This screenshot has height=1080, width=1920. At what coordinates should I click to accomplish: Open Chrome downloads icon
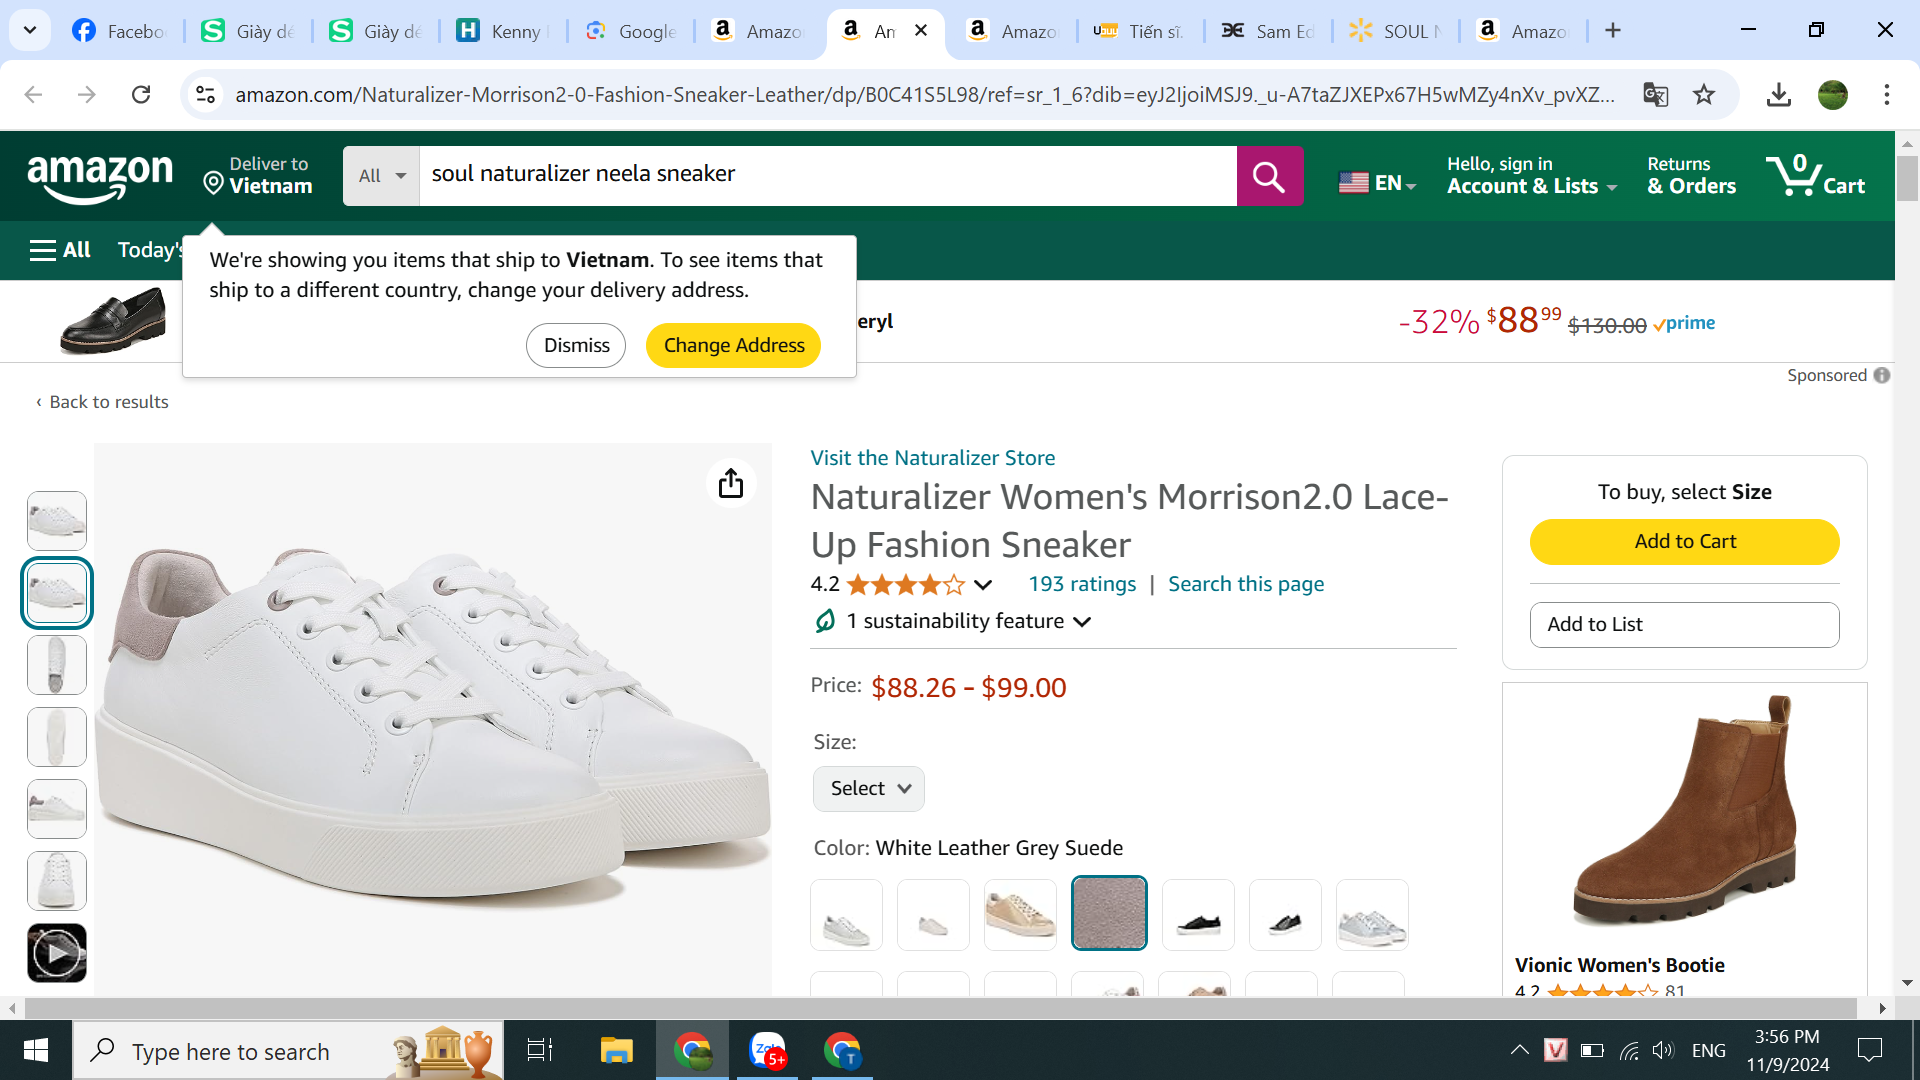point(1778,95)
